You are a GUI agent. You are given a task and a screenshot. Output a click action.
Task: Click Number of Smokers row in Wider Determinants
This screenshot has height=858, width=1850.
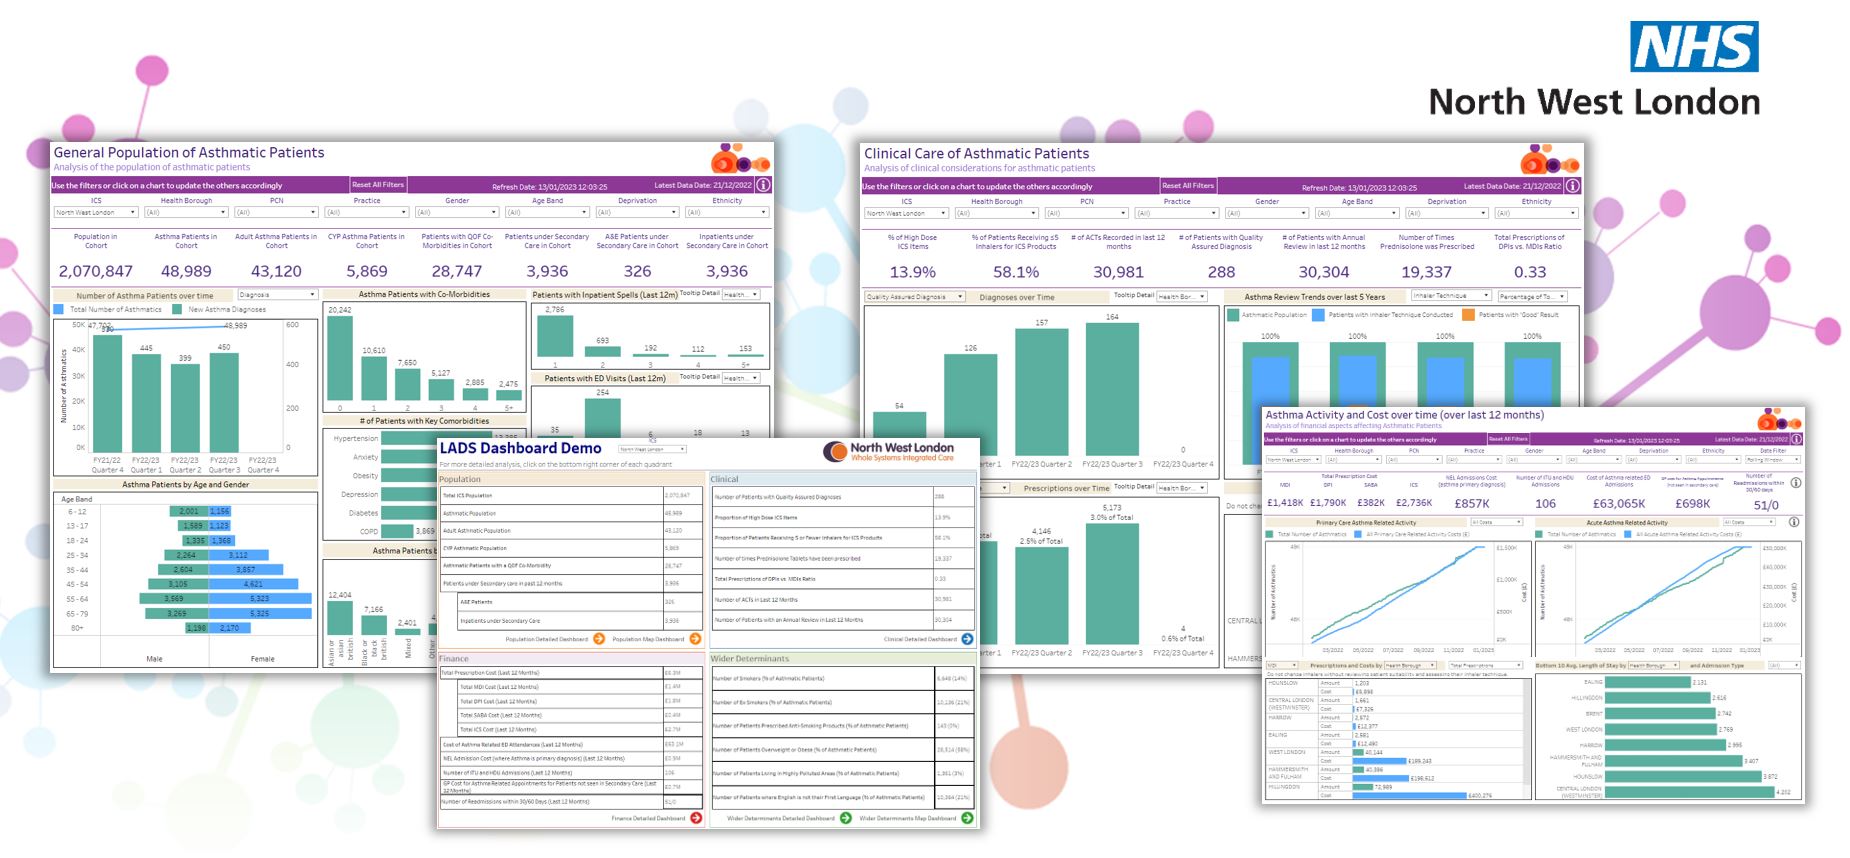click(x=843, y=678)
